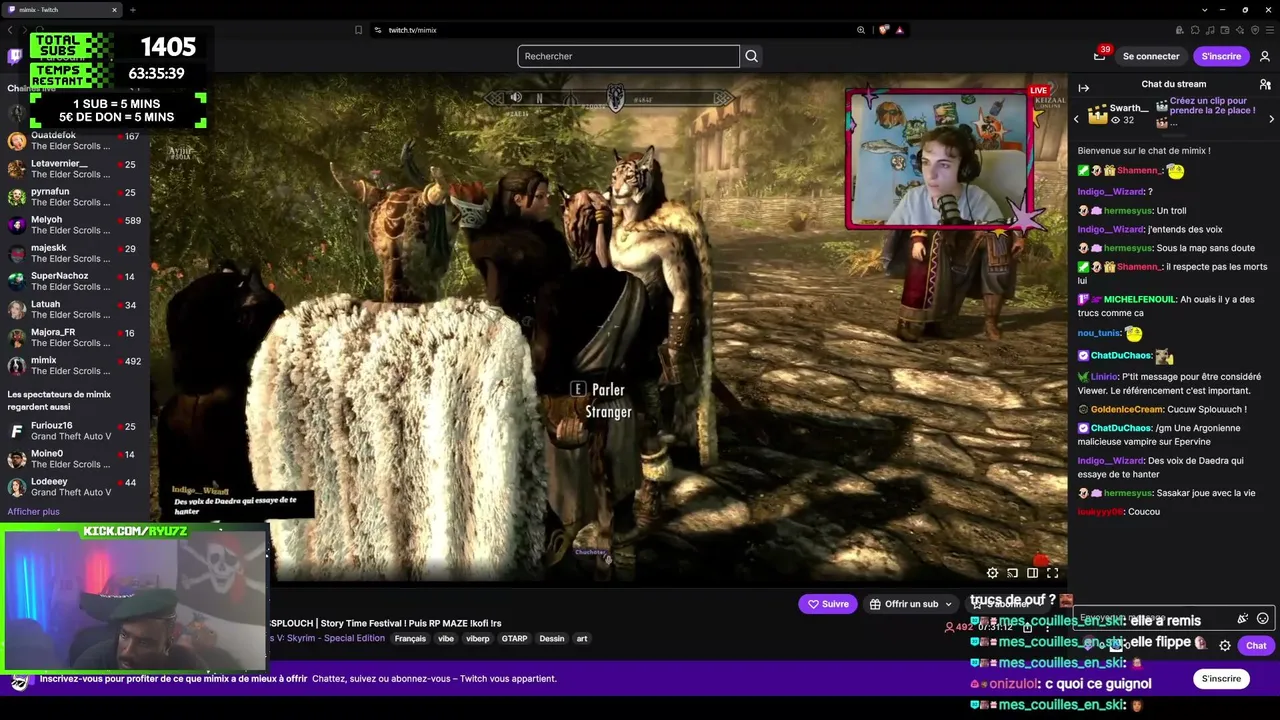1280x720 pixels.
Task: View site information in the address bar
Action: coord(378,30)
